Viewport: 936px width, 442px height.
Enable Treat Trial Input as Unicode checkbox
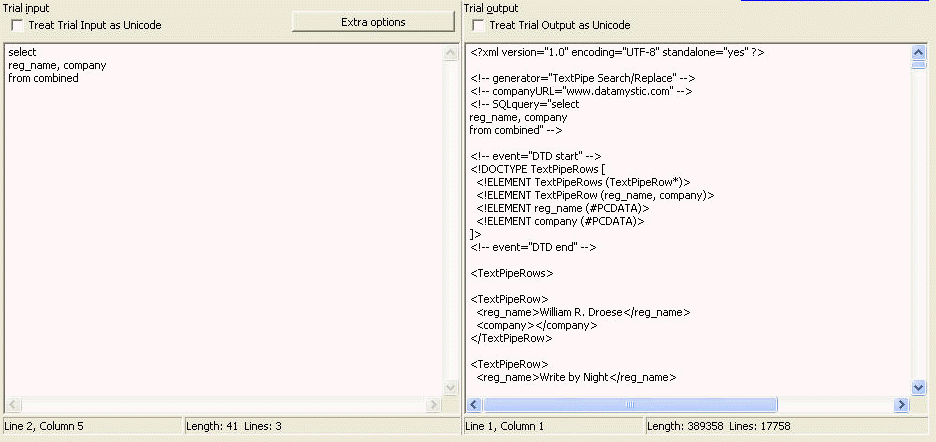[17, 25]
